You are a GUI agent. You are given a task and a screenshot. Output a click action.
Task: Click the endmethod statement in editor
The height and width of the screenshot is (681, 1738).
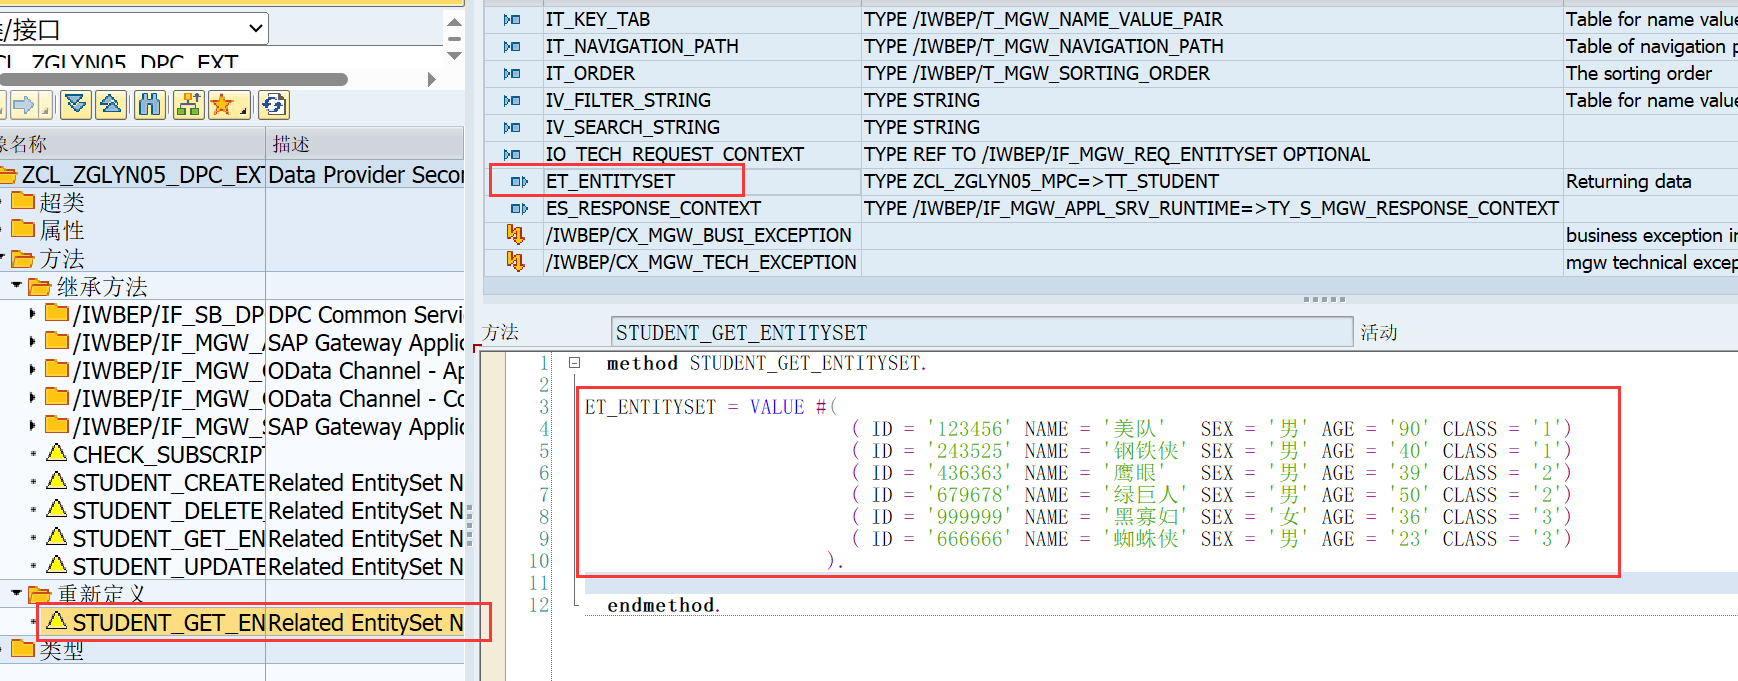(x=664, y=605)
